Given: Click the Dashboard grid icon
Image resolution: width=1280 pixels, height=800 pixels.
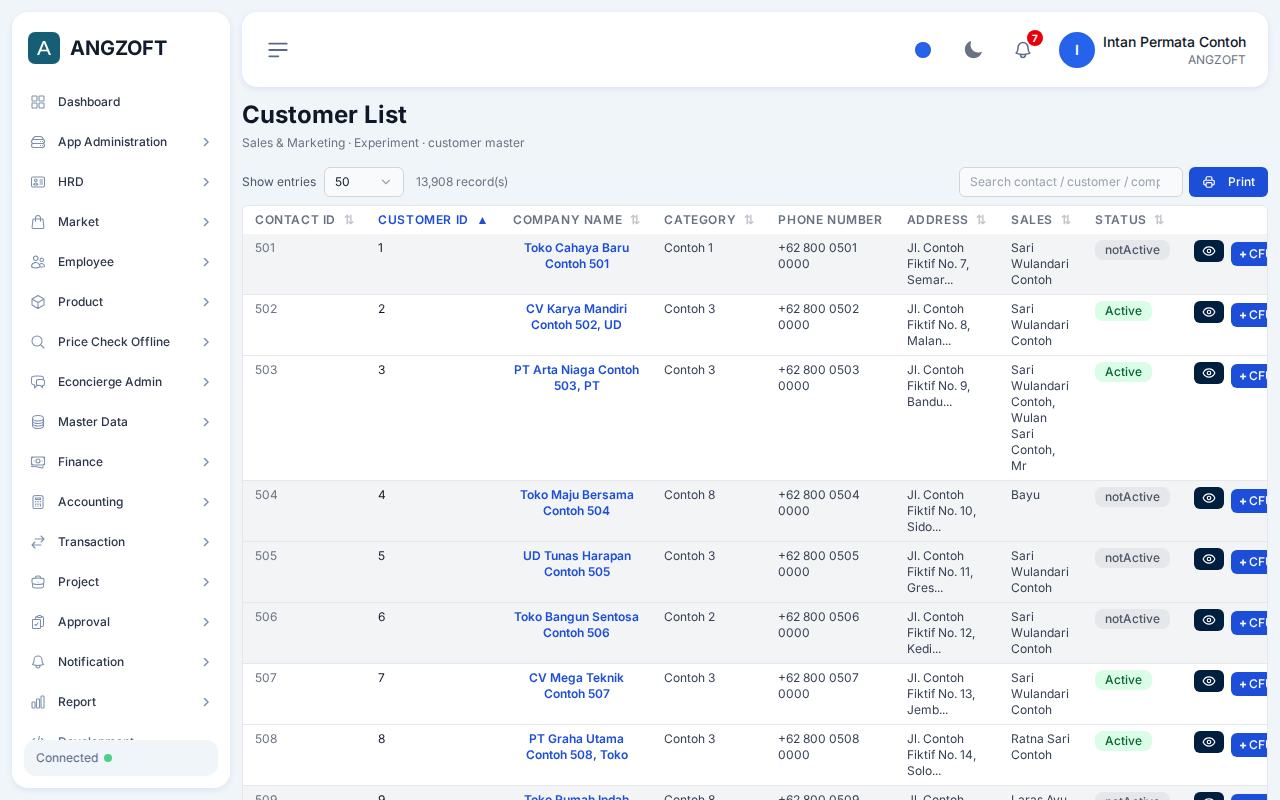Looking at the screenshot, I should click(38, 102).
